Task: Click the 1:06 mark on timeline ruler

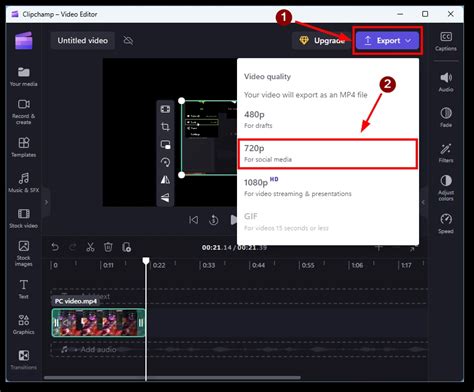Action: pos(357,265)
